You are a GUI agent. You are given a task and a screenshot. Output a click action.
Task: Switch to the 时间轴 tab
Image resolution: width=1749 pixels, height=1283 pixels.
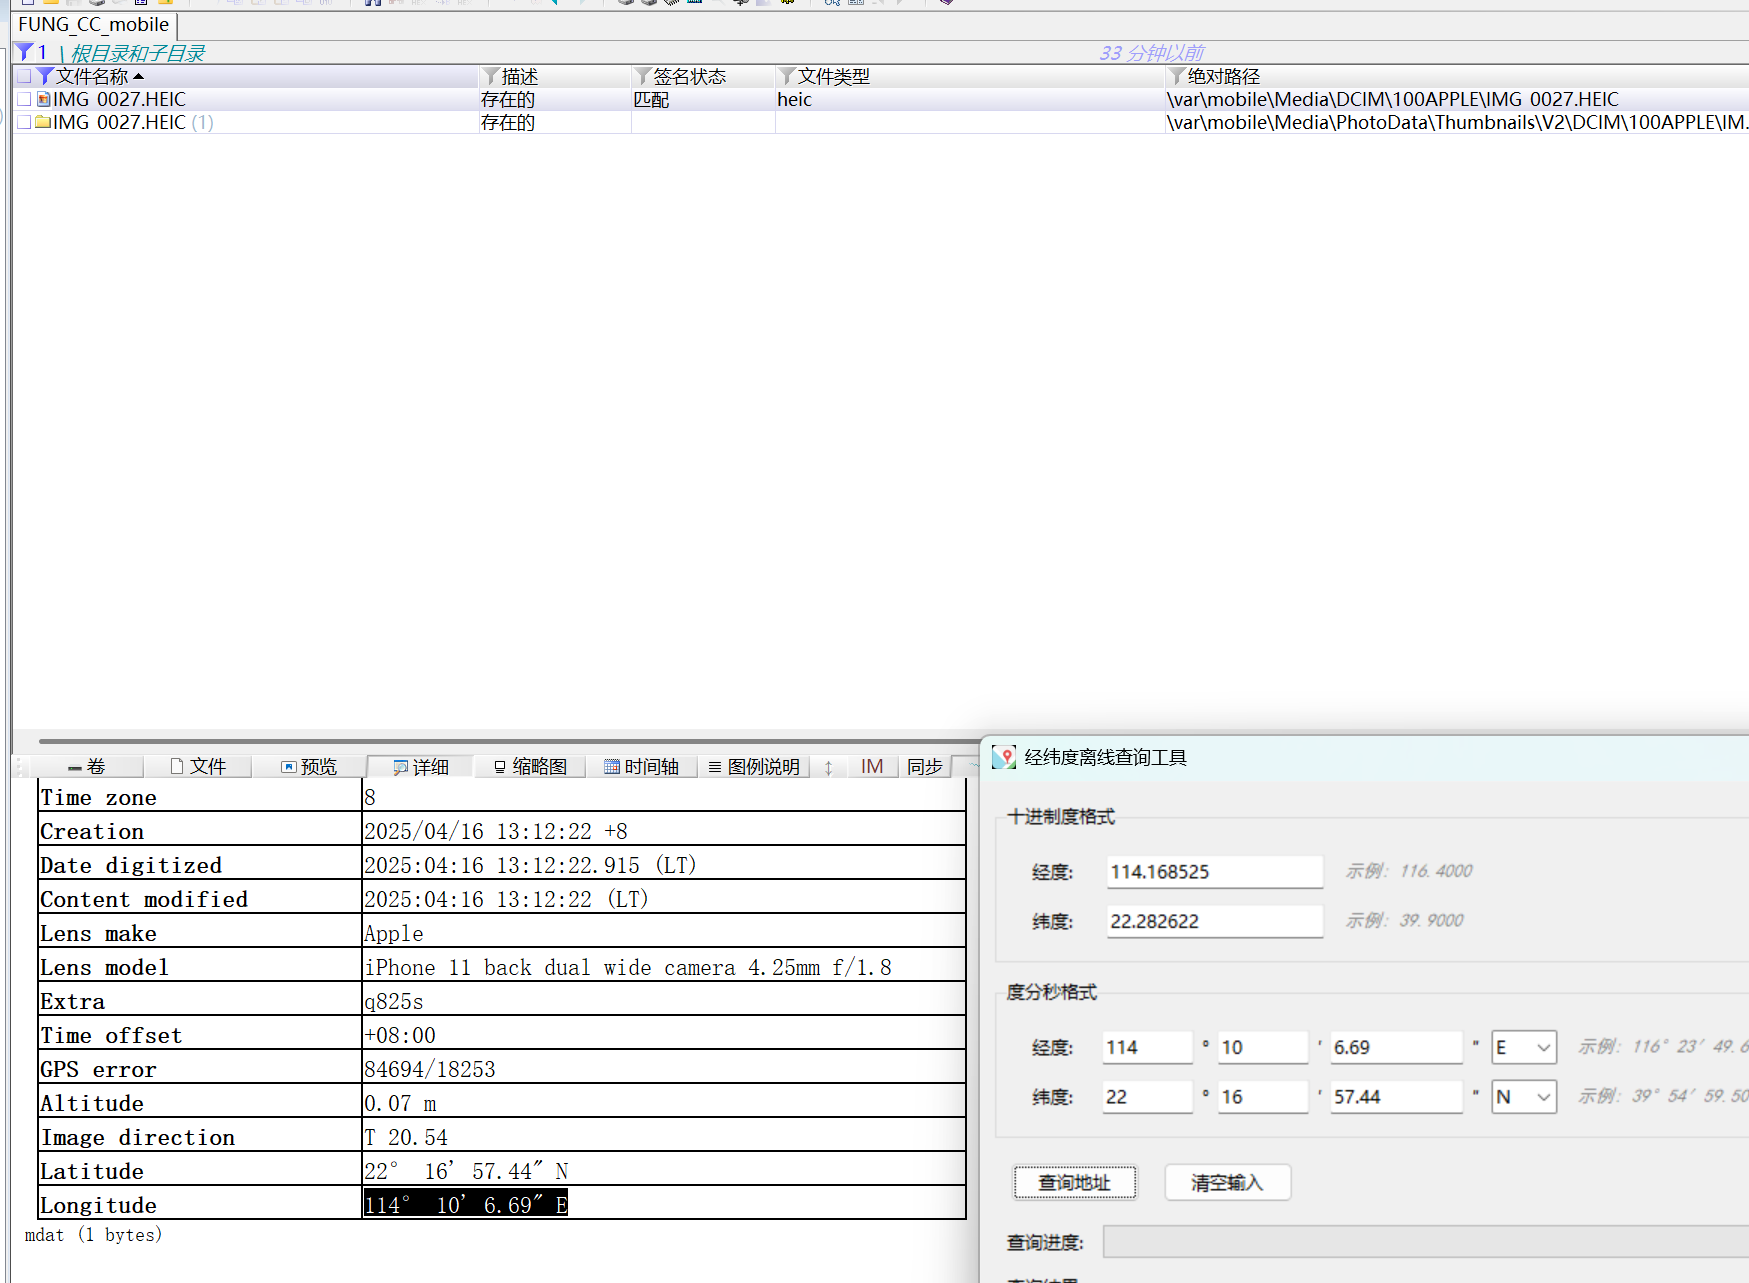[x=643, y=766]
